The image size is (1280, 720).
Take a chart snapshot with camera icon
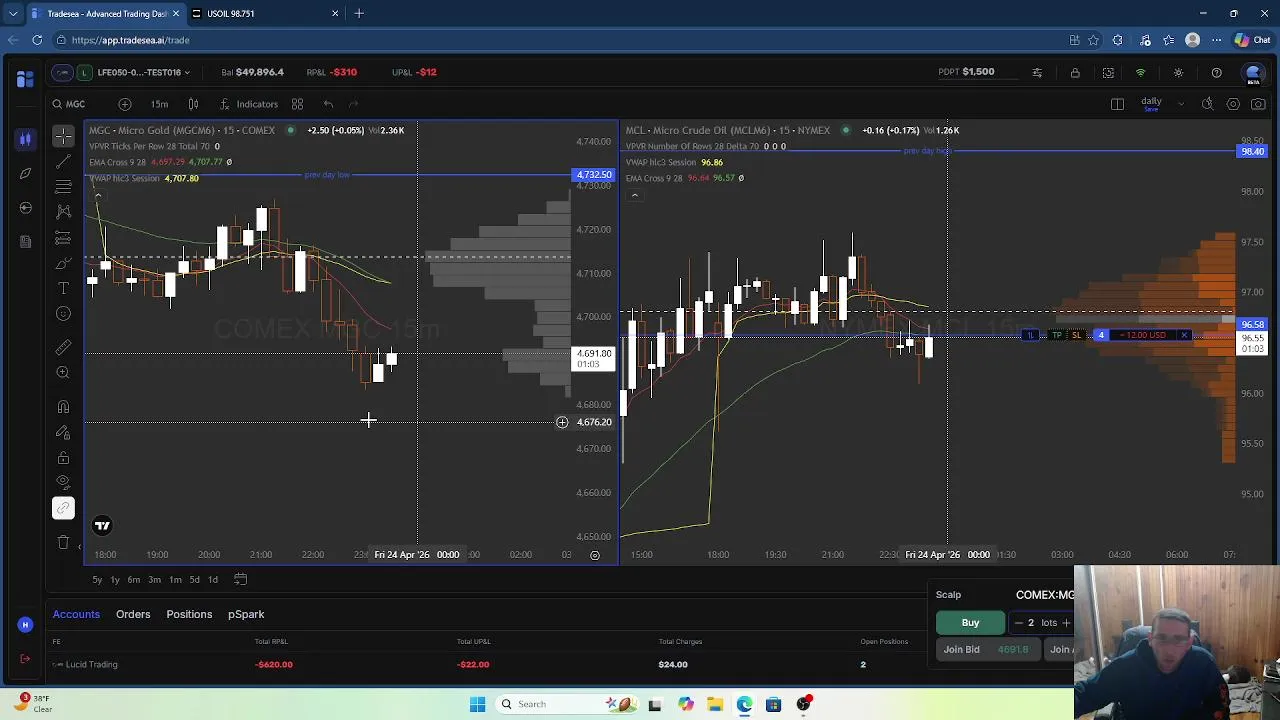1258,104
